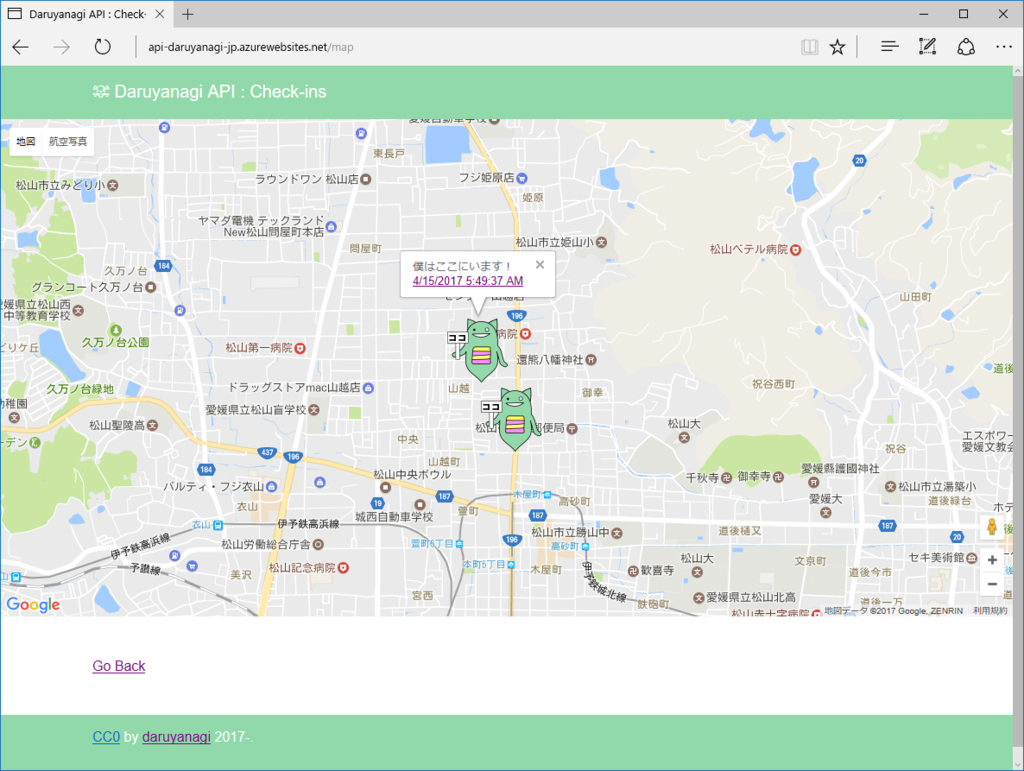
Task: Click the 松山第一病院 hospital marker
Action: click(300, 349)
